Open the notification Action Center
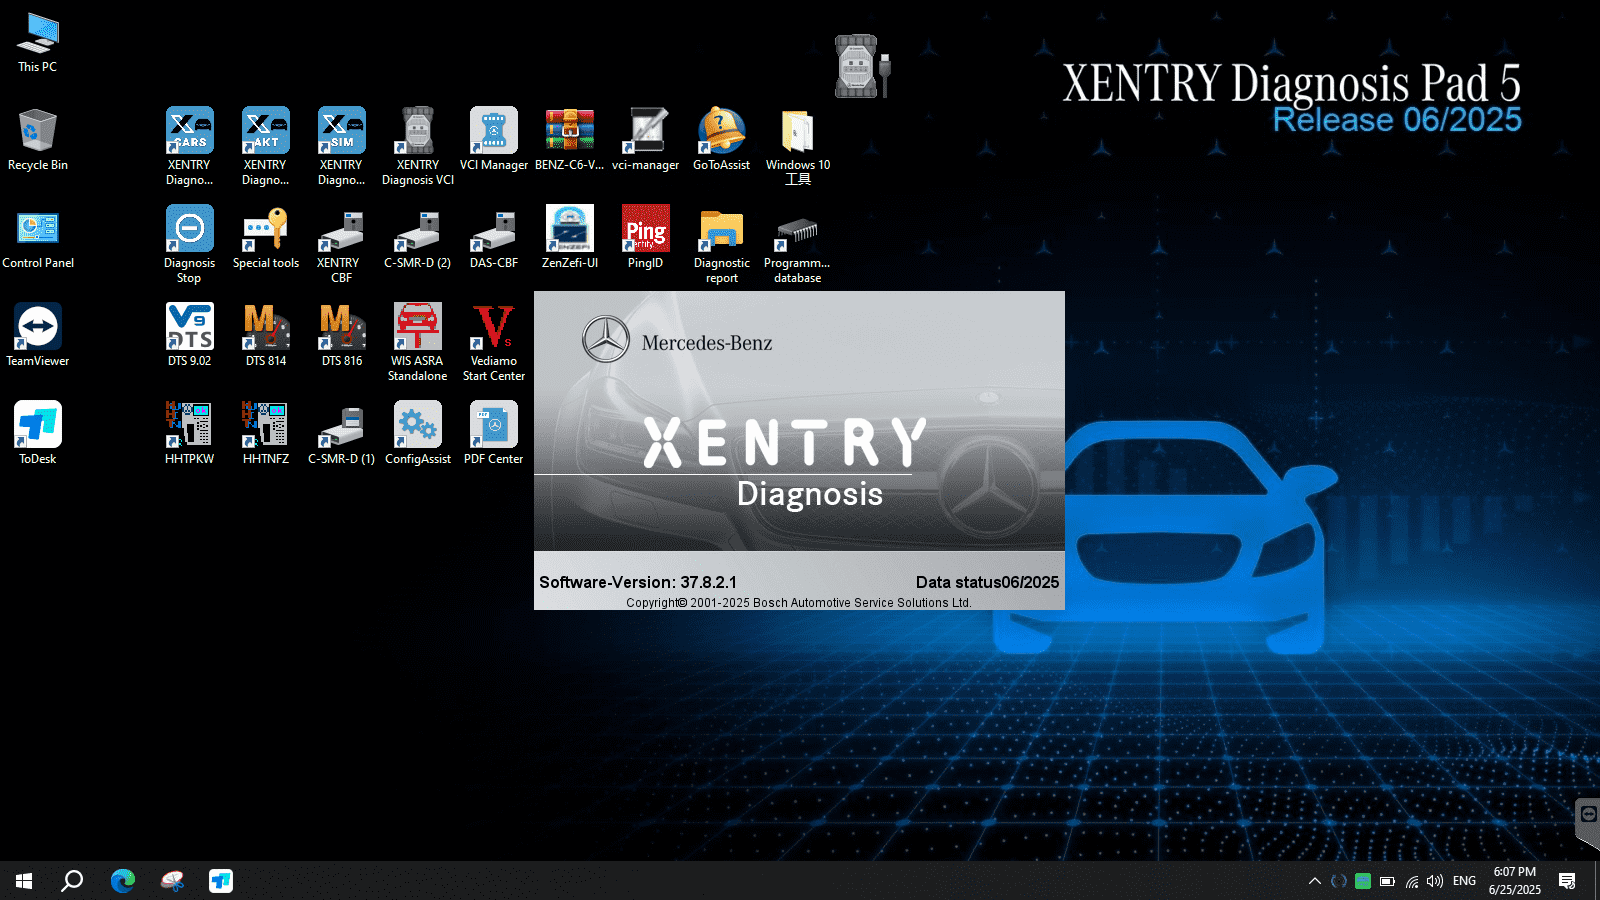1600x900 pixels. click(x=1567, y=881)
